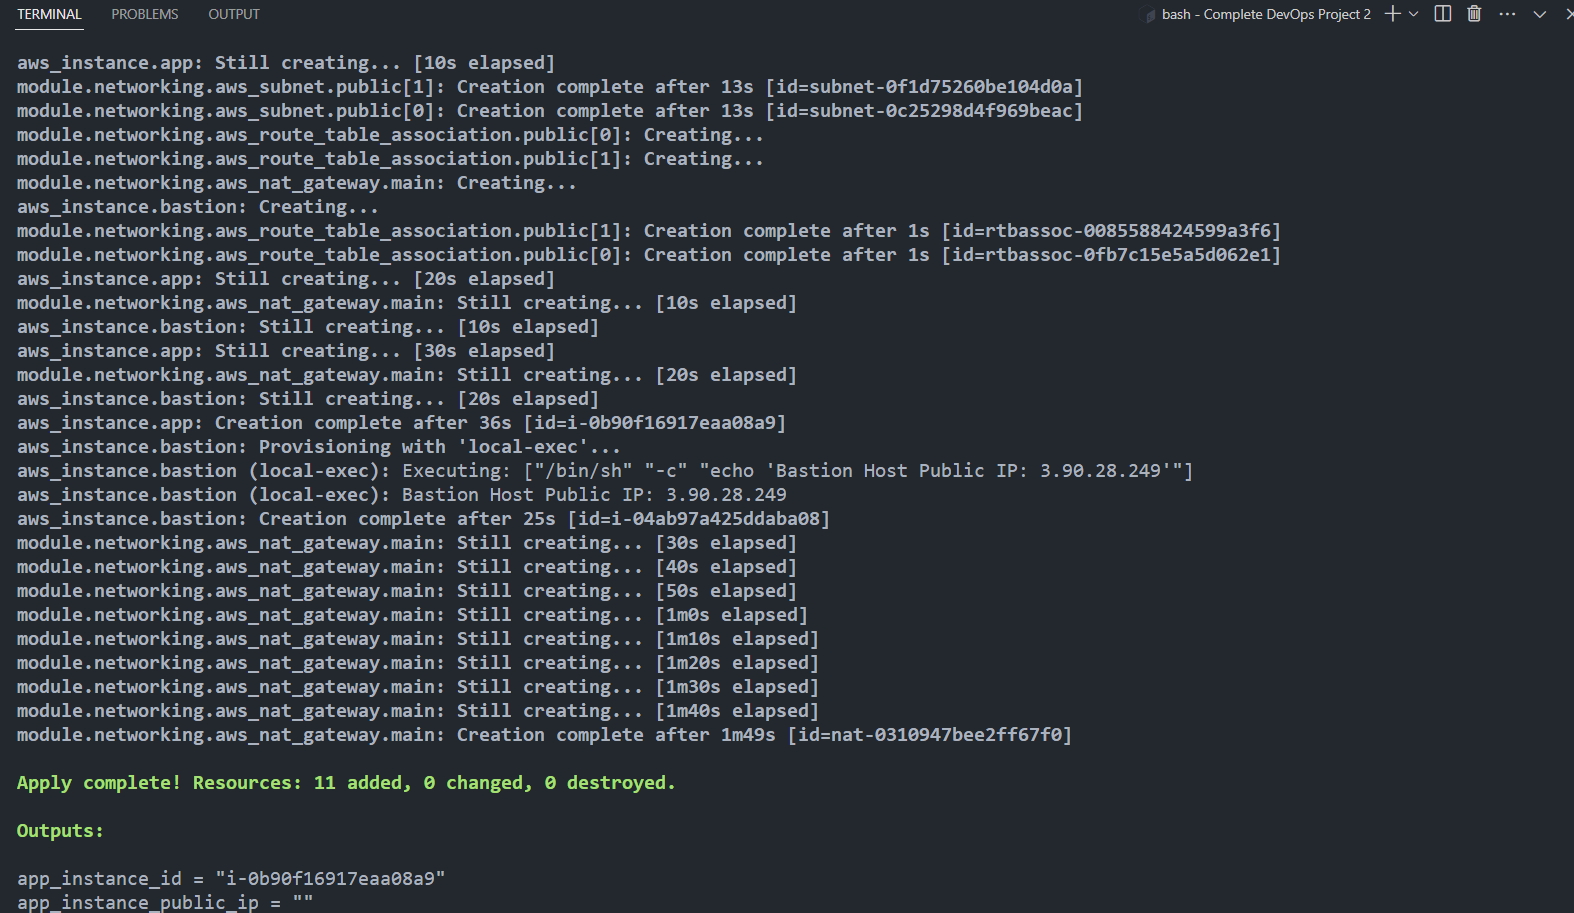The image size is (1574, 913).
Task: Select the TERMINAL tab
Action: point(49,14)
